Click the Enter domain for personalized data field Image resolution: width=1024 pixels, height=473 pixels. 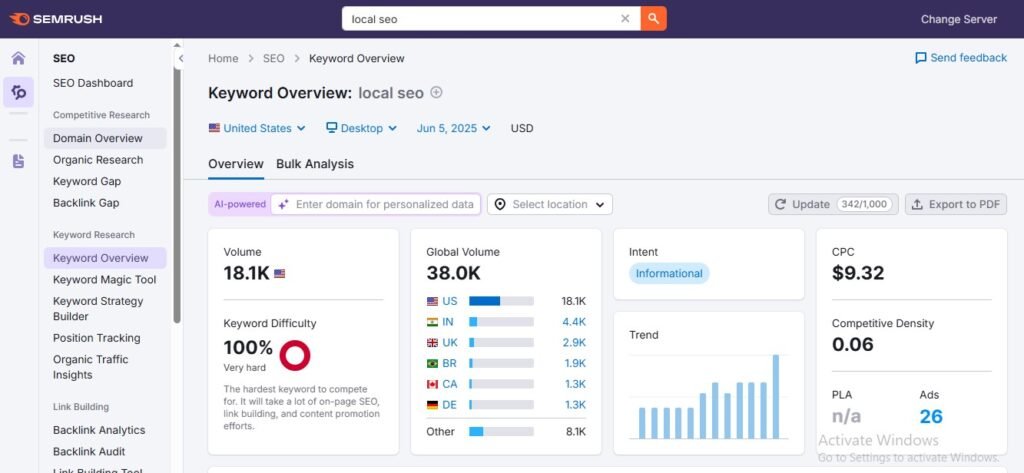376,204
